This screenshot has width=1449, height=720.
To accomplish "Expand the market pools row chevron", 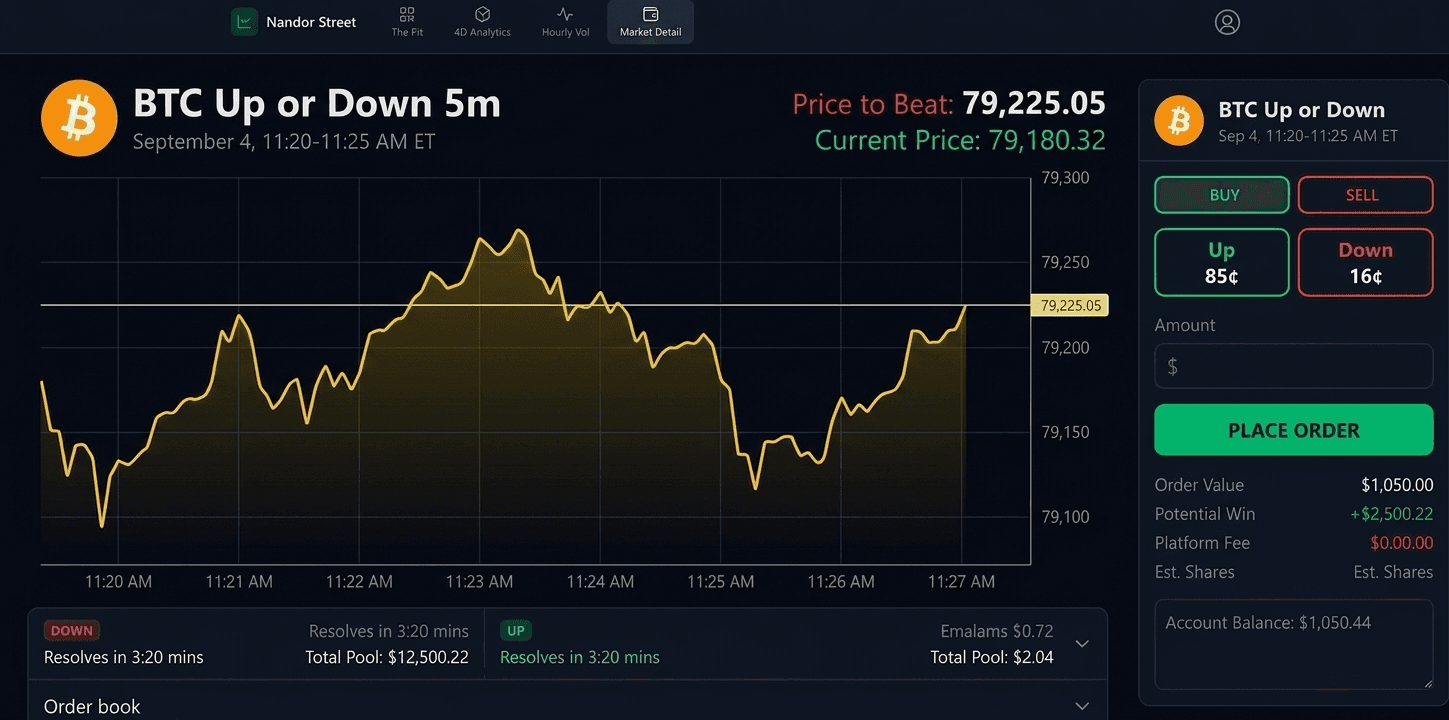I will [x=1082, y=643].
